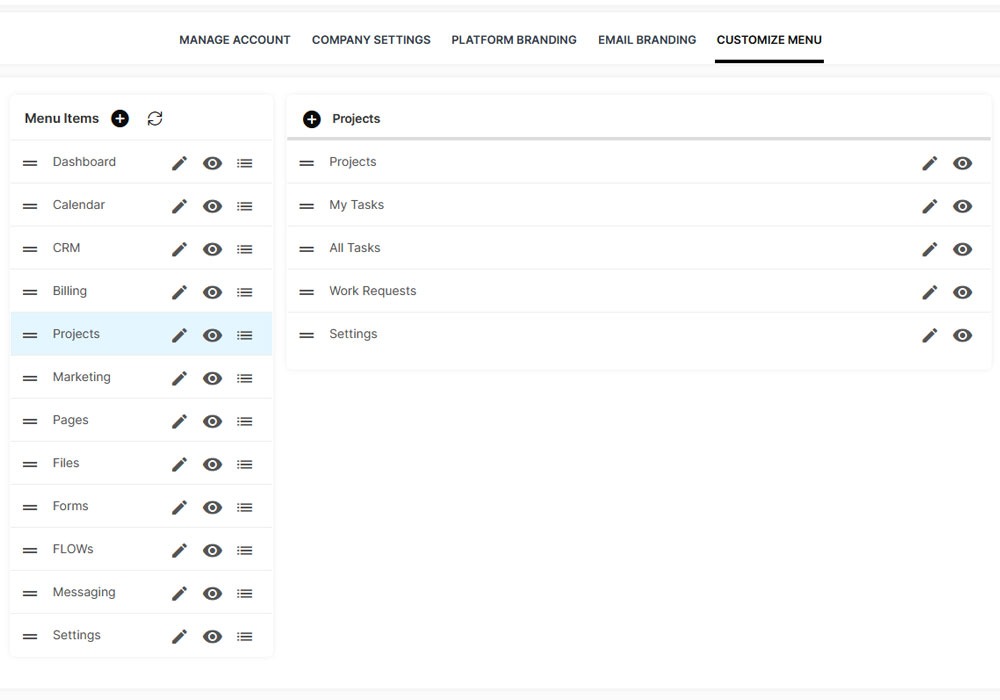Edit the Dashboard menu item with pencil
This screenshot has height=700, width=1000.
click(x=179, y=163)
